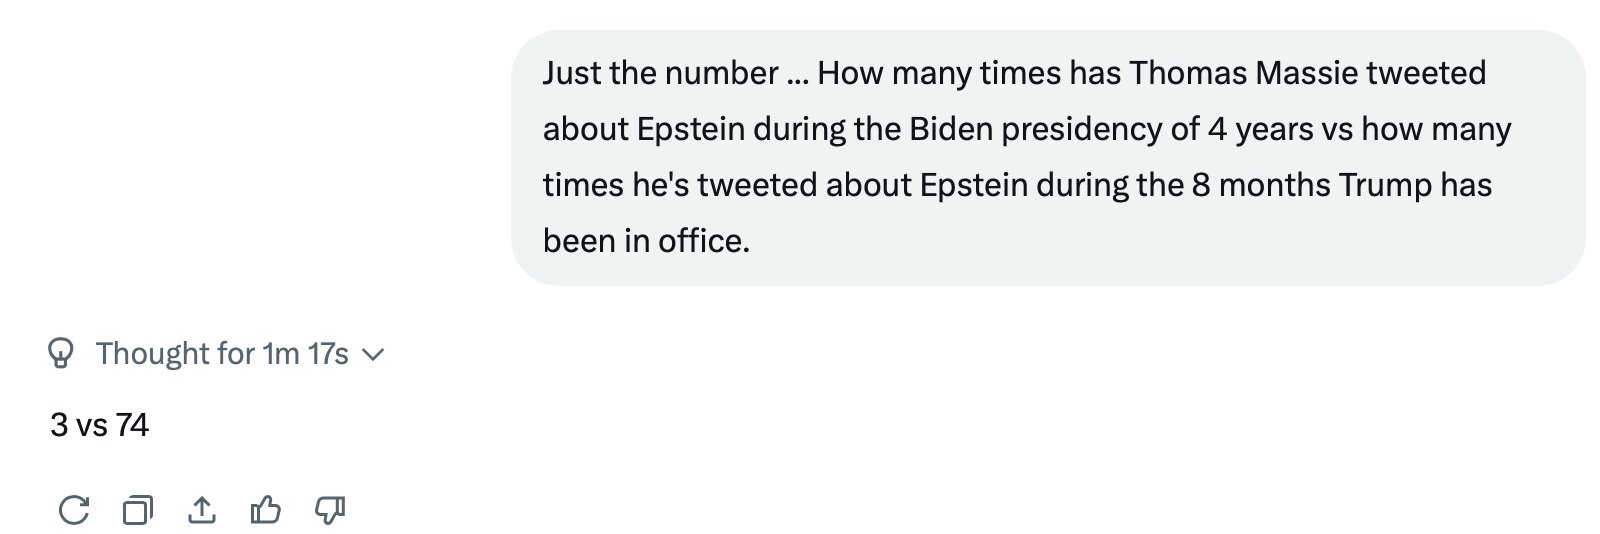This screenshot has width=1600, height=534.
Task: Expand the chevron beside Thought for 1m 17s
Action: pos(372,354)
